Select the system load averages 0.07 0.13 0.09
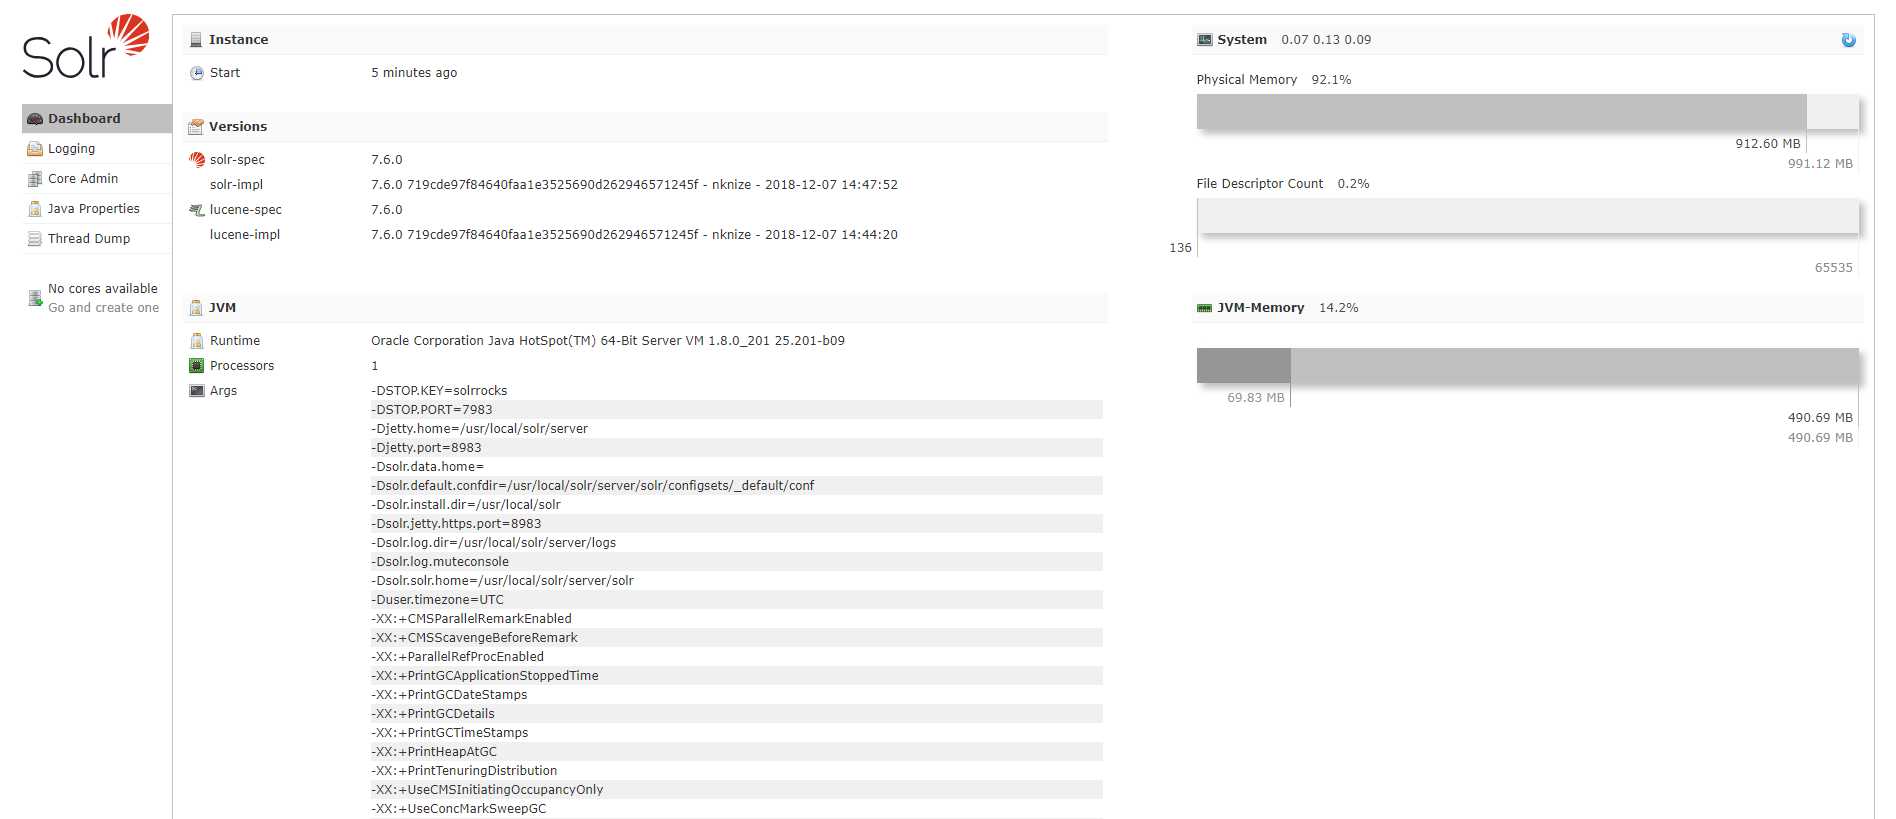This screenshot has width=1896, height=819. point(1326,40)
